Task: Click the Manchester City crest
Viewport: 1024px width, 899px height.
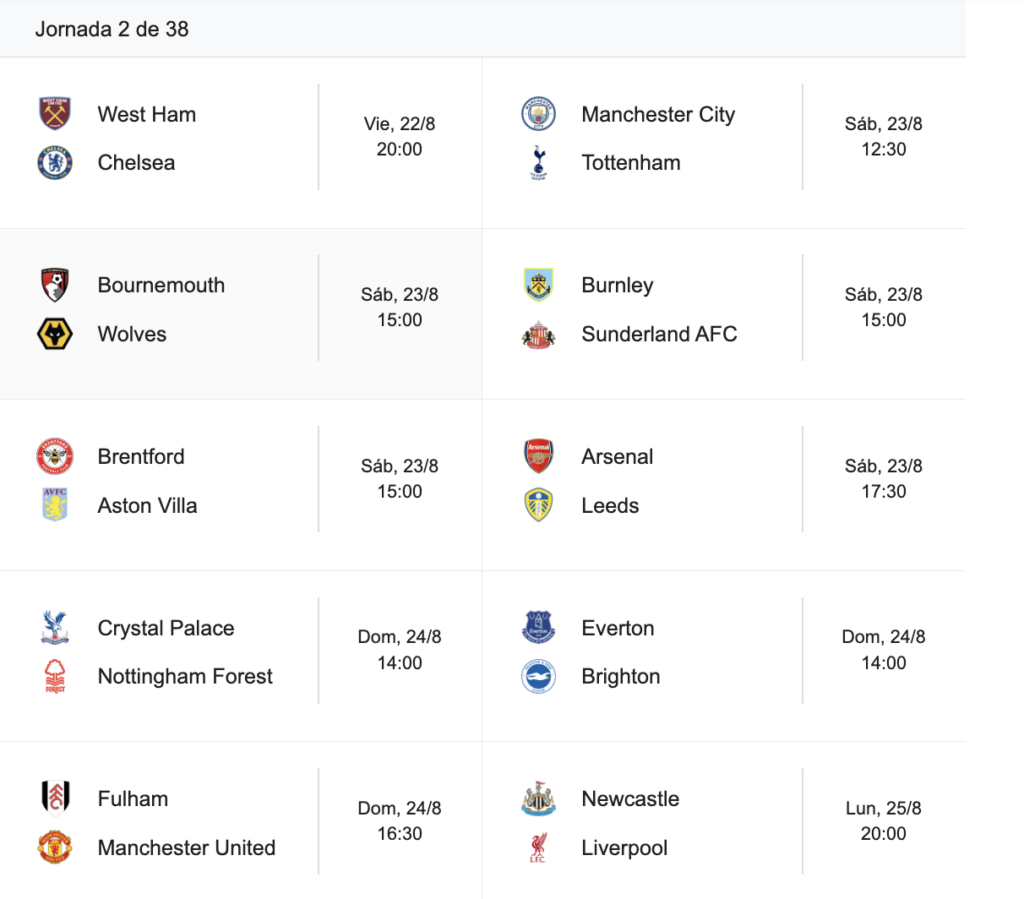Action: tap(539, 114)
